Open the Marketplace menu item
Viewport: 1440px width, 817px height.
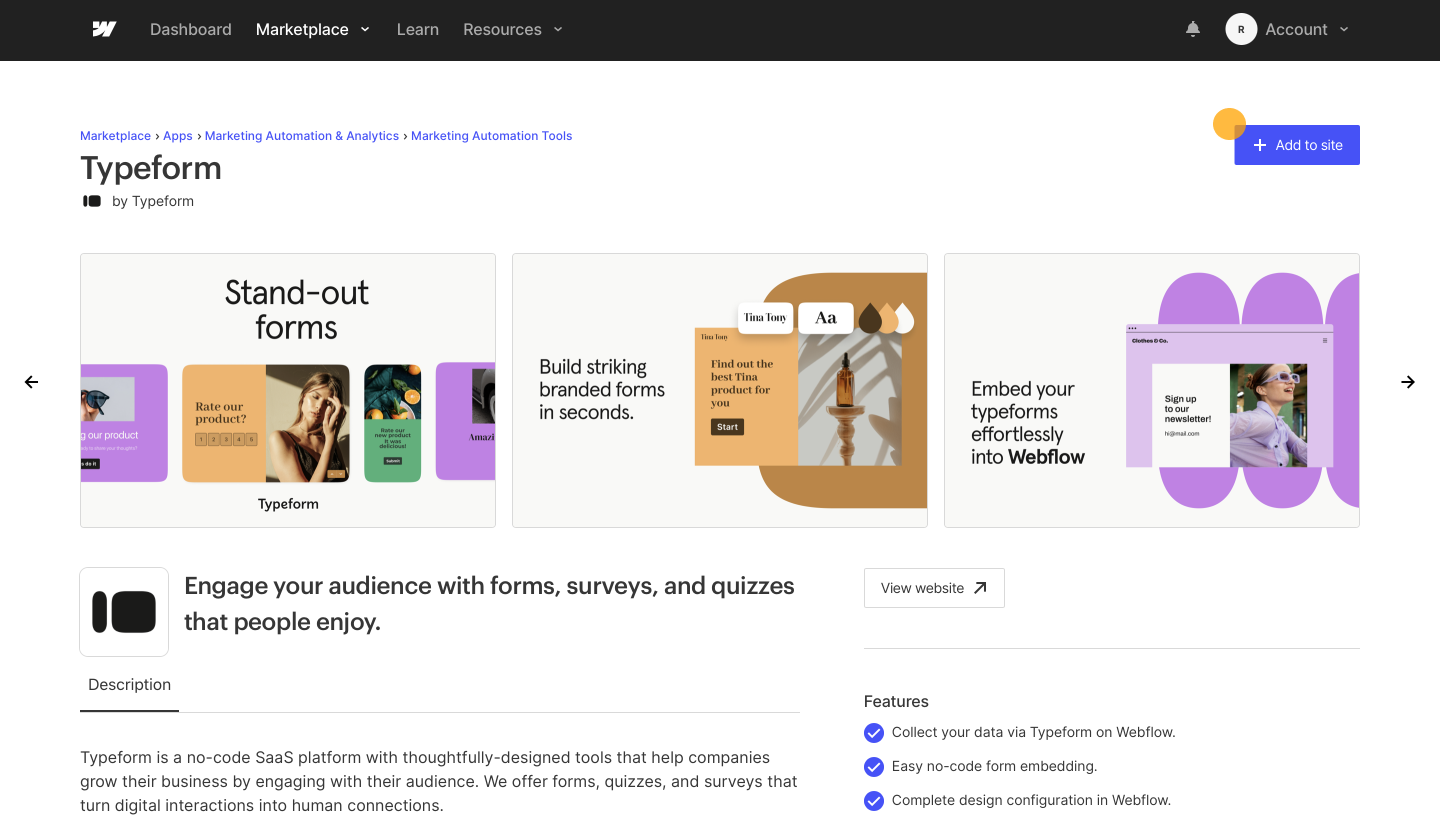pos(302,29)
